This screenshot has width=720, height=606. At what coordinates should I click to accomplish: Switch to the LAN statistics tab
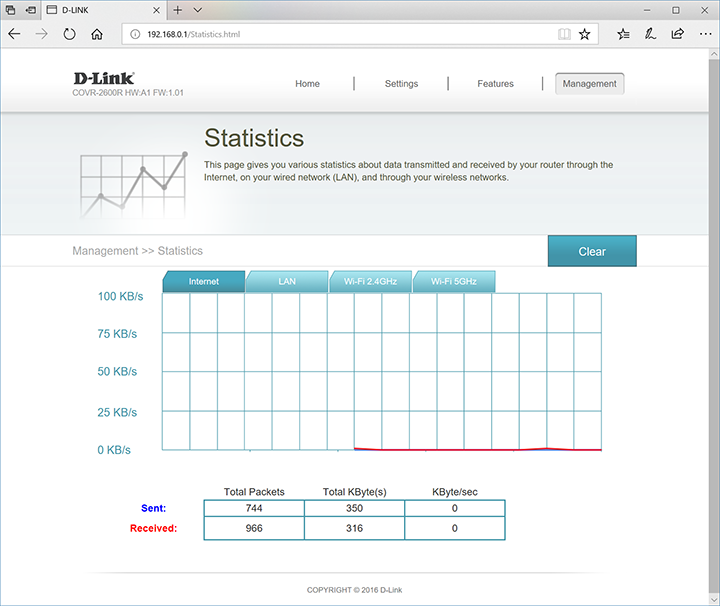point(287,282)
